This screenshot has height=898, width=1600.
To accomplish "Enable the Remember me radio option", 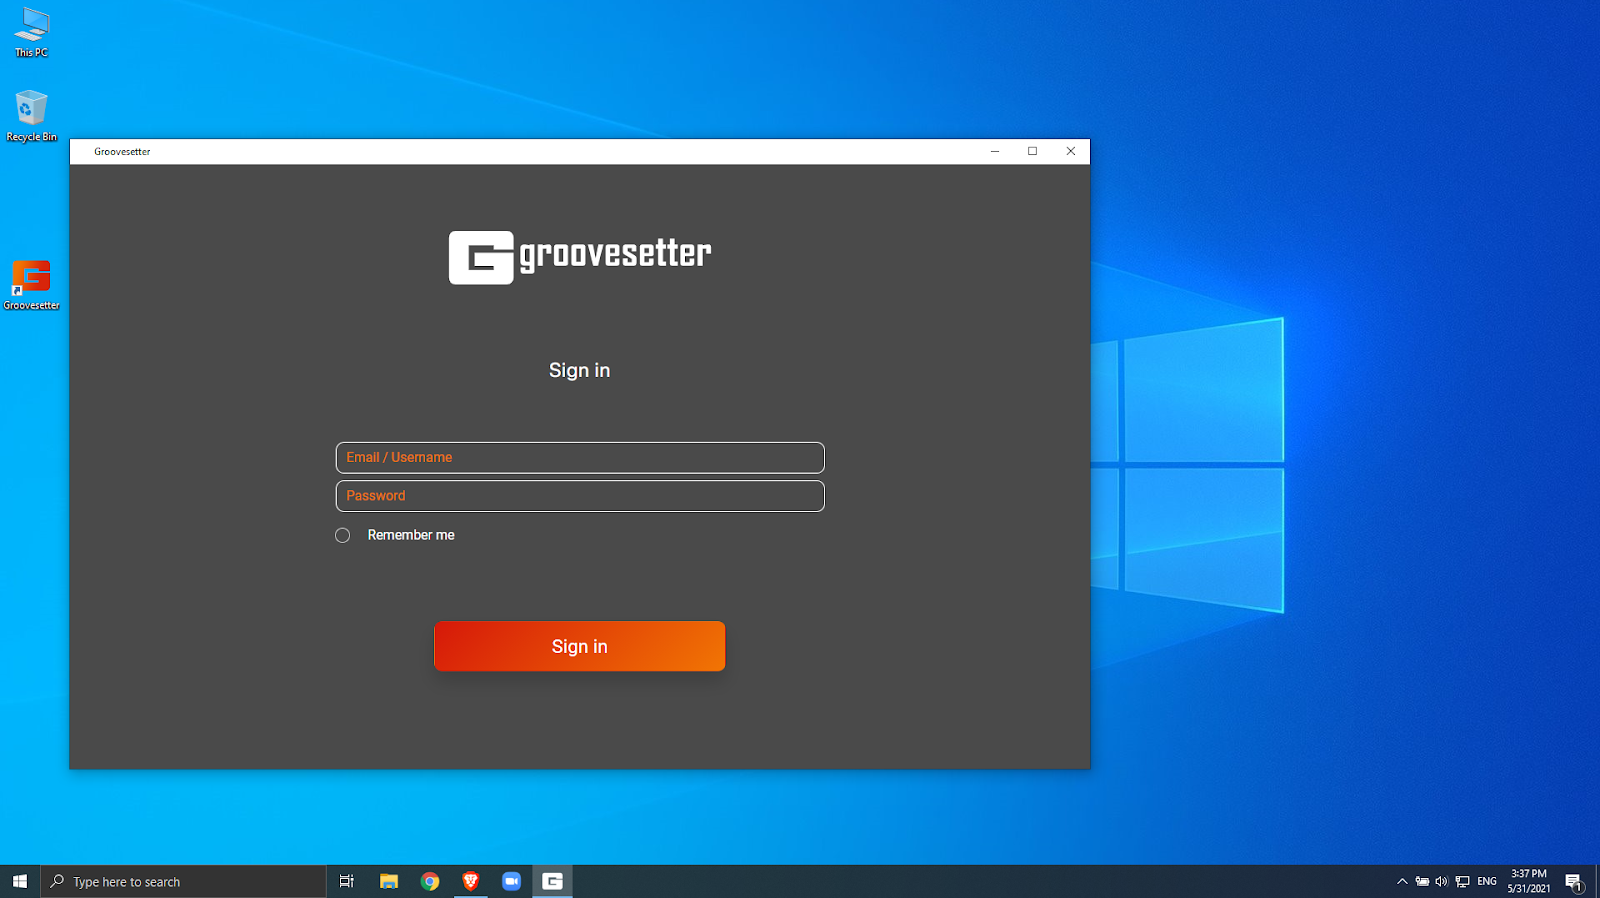I will (343, 535).
